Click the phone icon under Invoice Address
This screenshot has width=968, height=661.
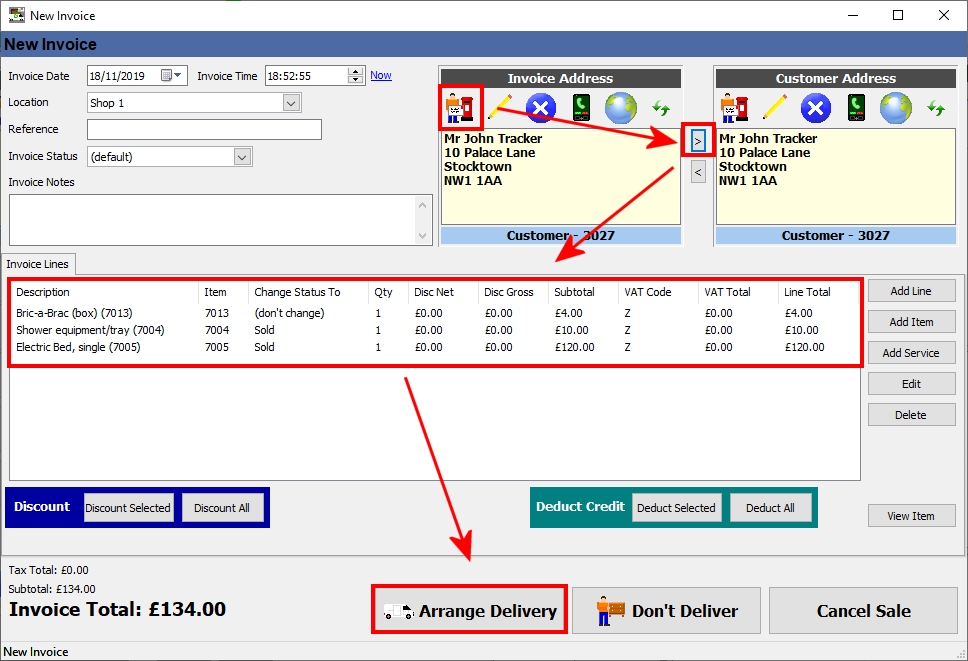tap(581, 107)
